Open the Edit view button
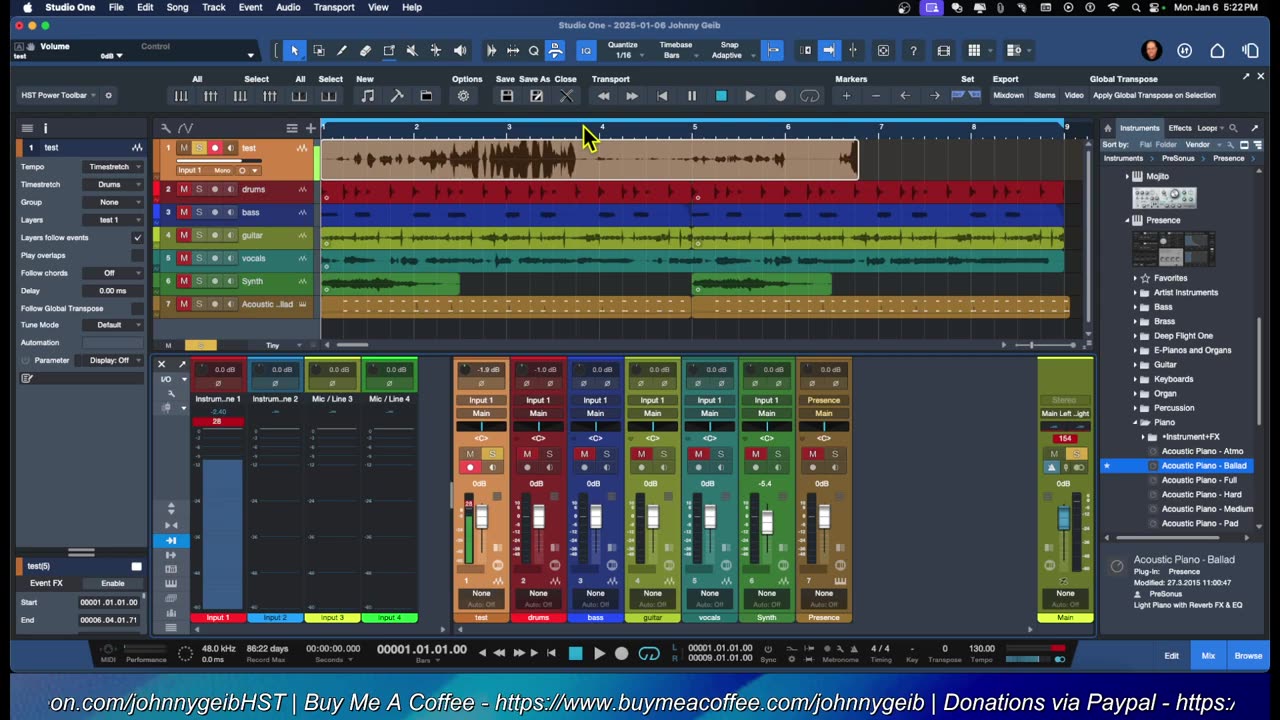Screen dimensions: 1280x720 tap(1171, 656)
